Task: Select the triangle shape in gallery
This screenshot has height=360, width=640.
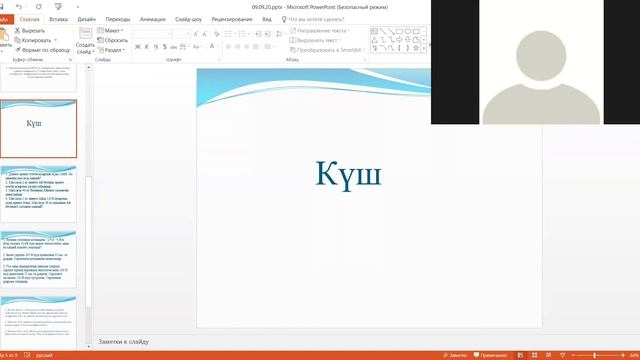Action: [x=374, y=40]
